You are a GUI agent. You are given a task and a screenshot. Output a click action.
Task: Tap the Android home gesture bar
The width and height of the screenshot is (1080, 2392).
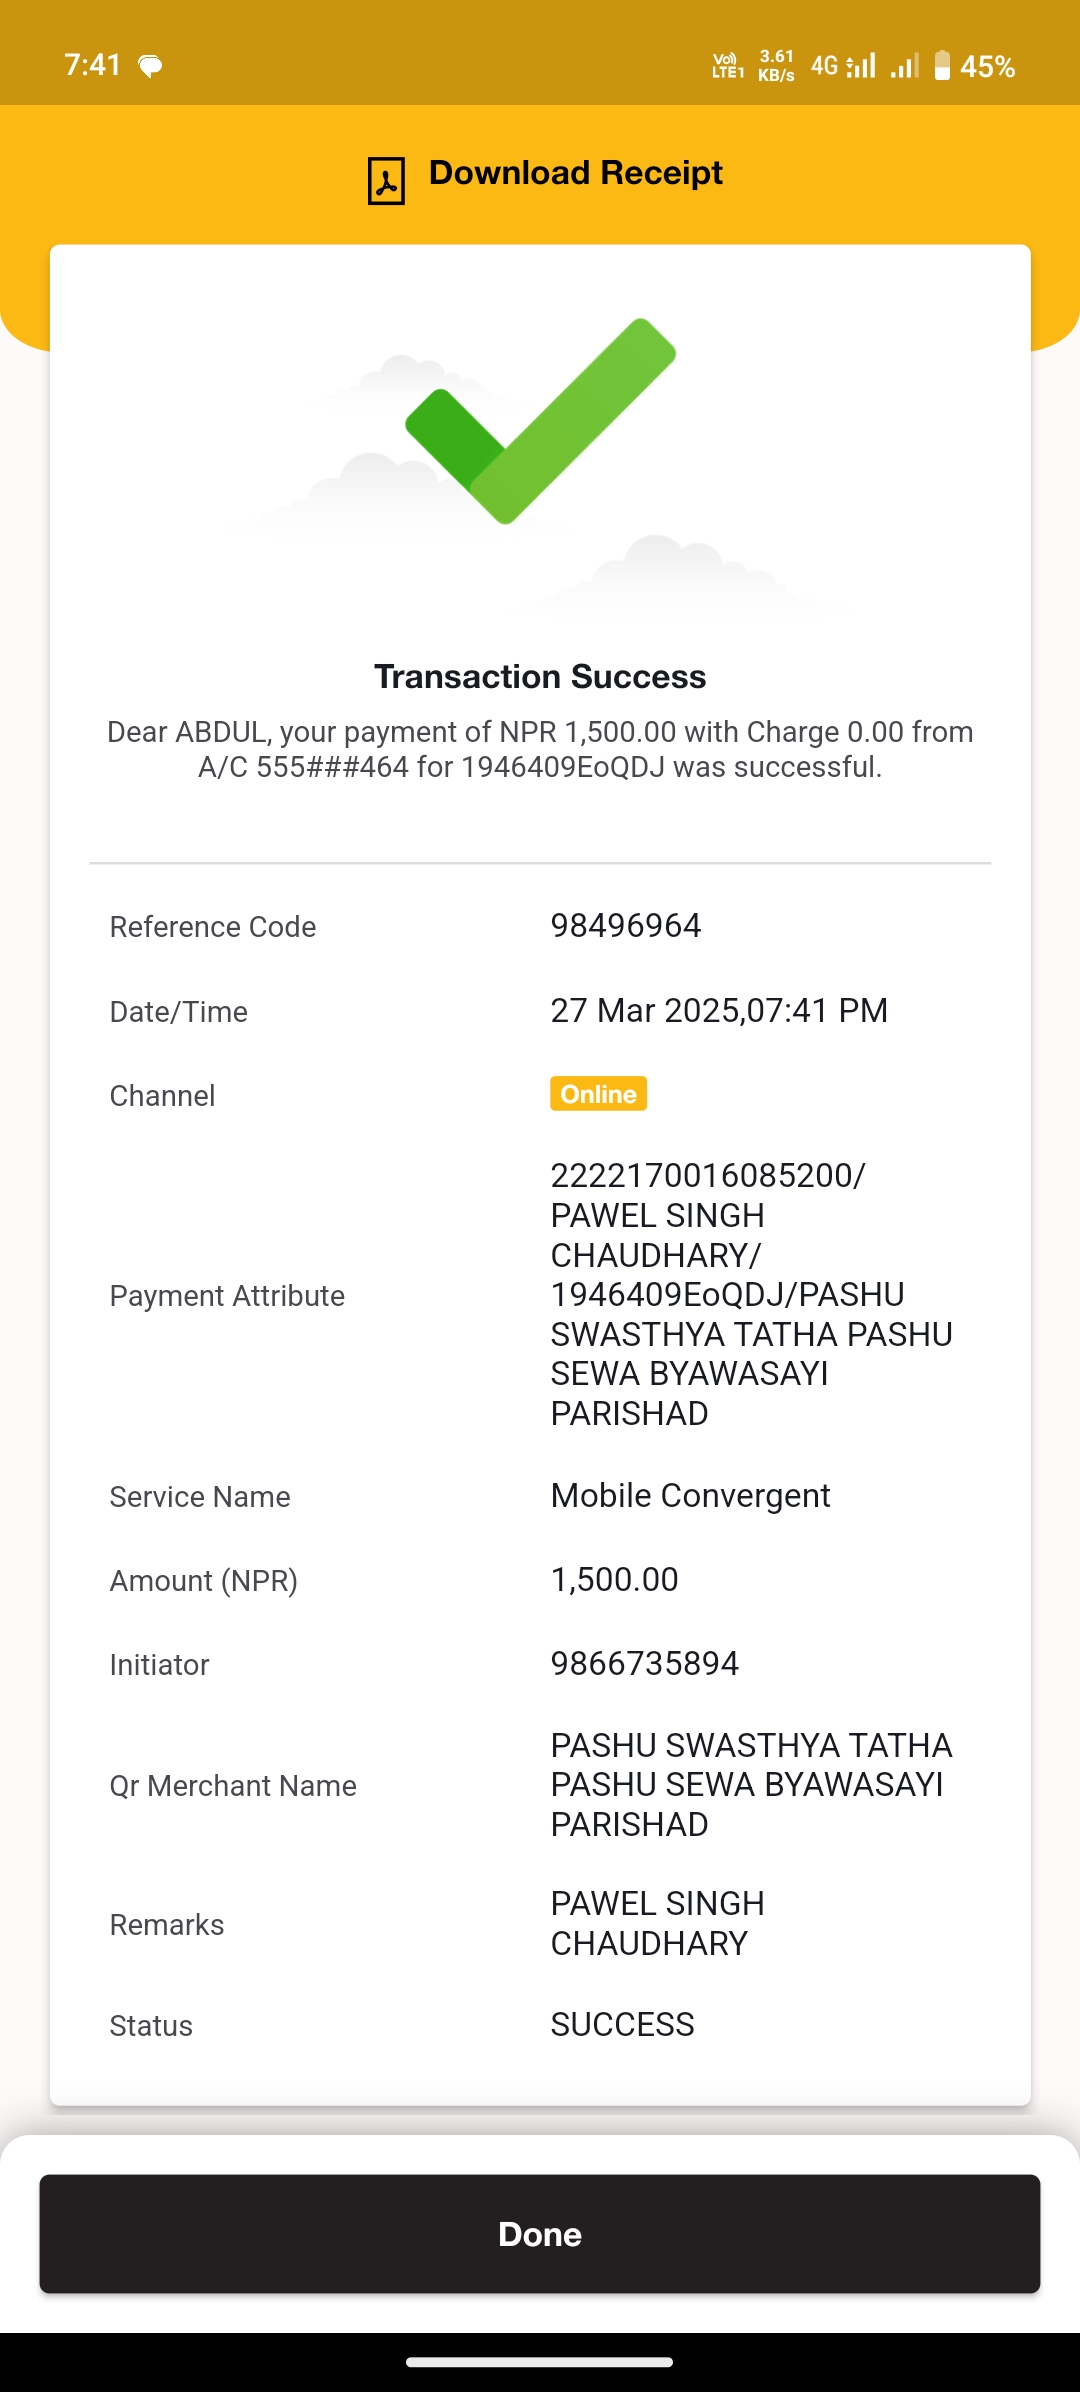(540, 2362)
